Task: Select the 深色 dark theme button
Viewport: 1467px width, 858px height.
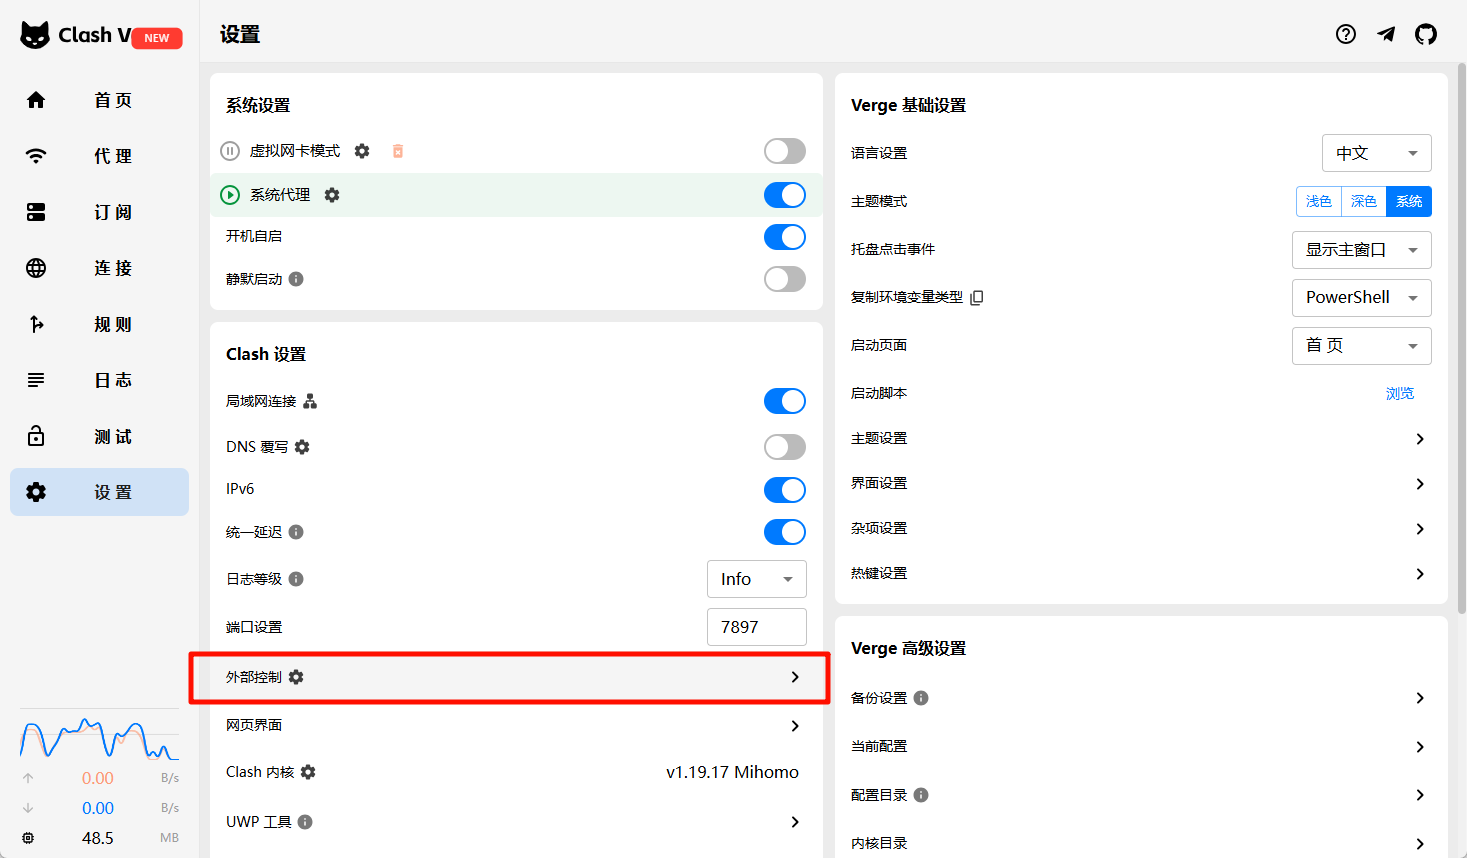Action: [x=1363, y=201]
